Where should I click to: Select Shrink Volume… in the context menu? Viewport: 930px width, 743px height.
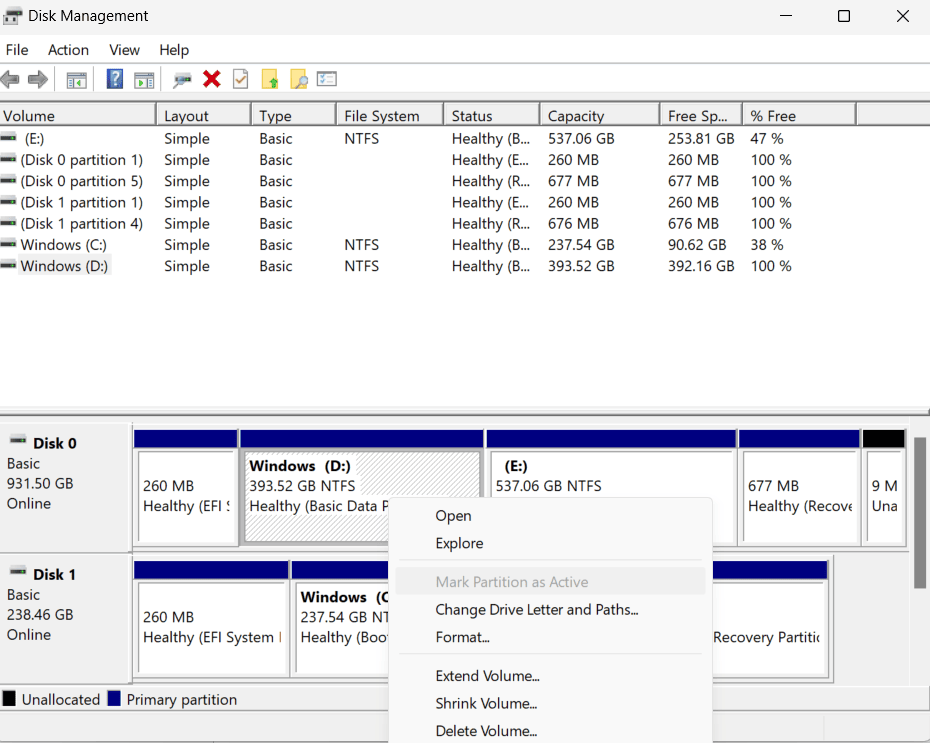tap(486, 703)
